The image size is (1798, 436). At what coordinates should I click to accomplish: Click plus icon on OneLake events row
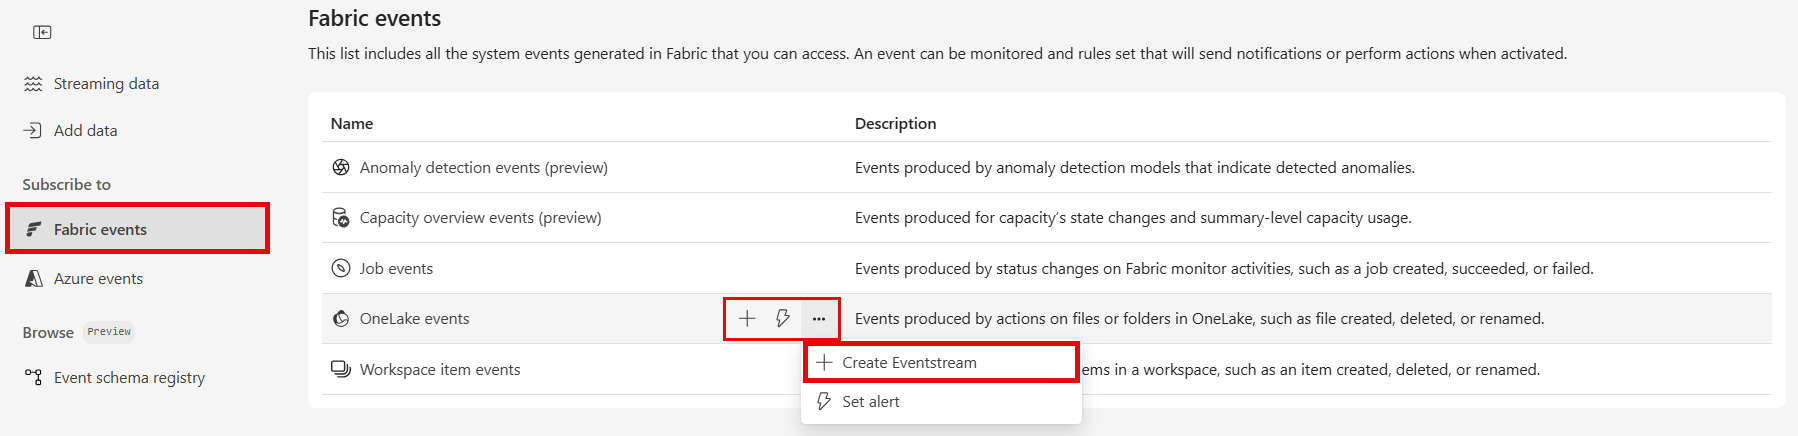pos(747,319)
